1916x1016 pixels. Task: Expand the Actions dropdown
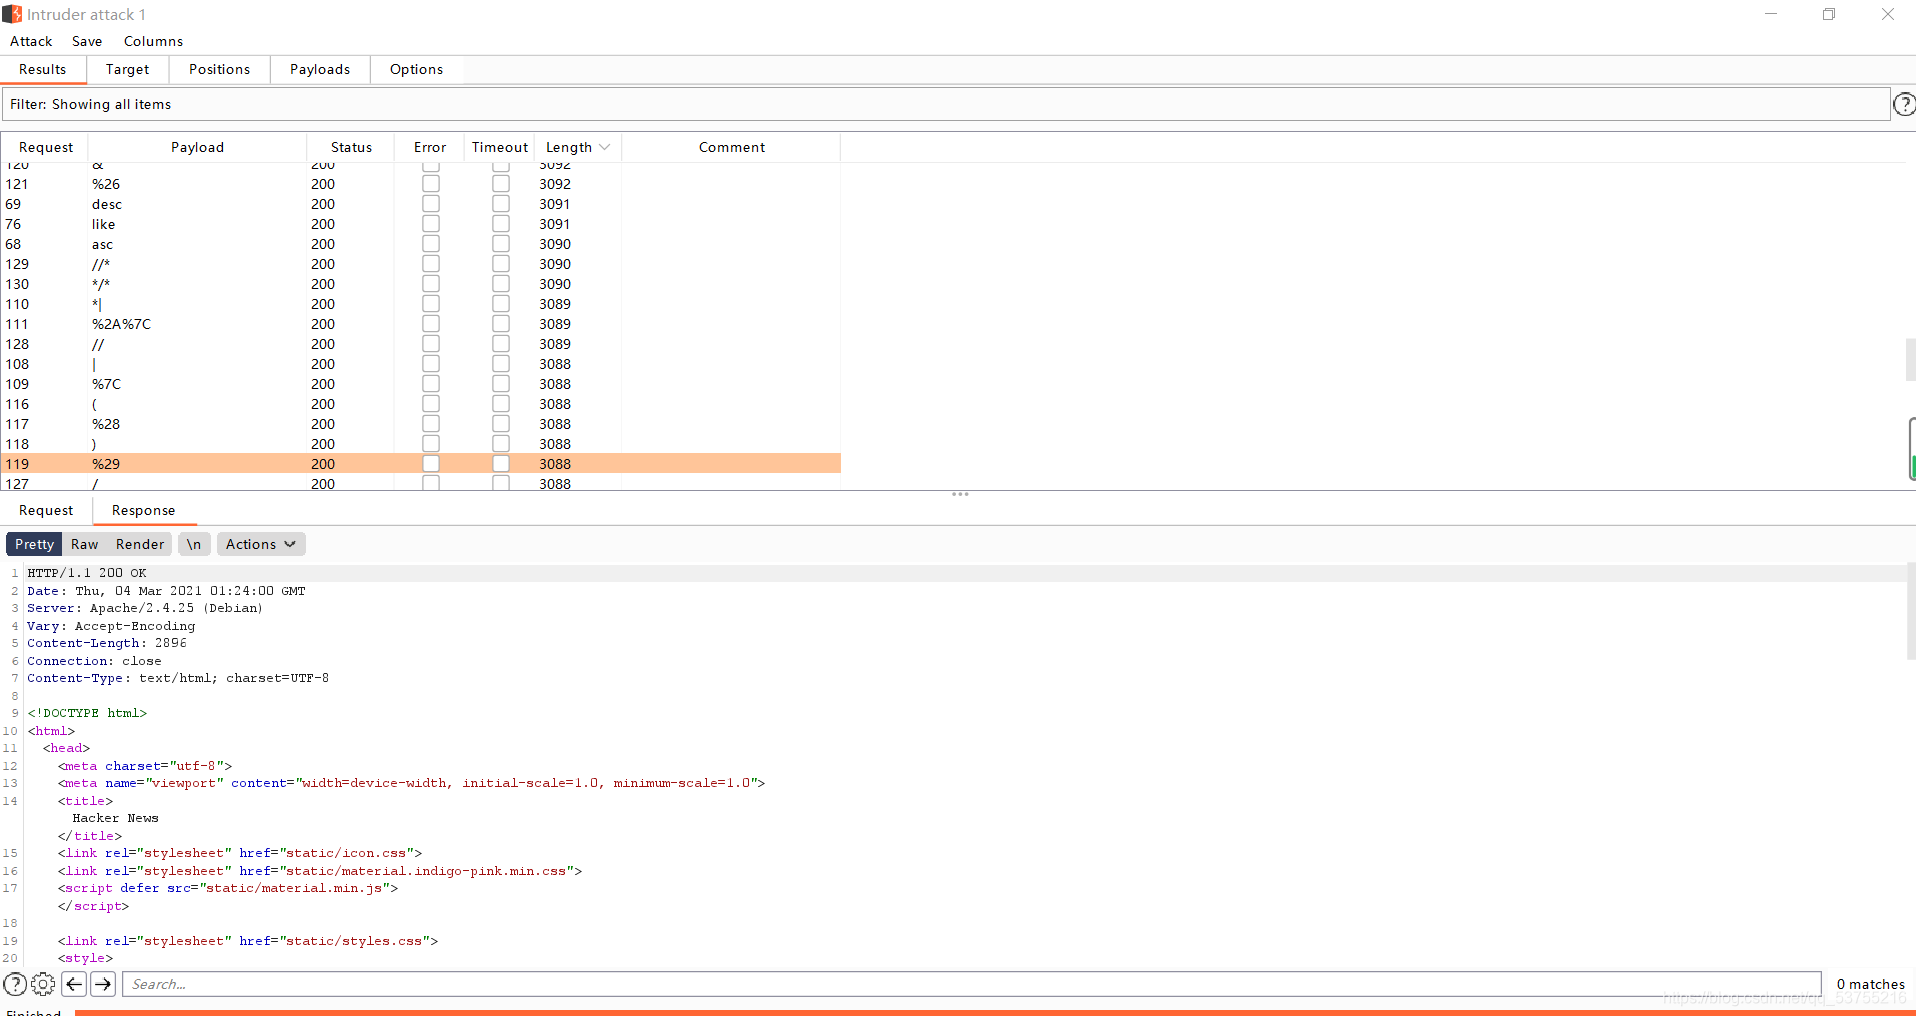tap(261, 544)
